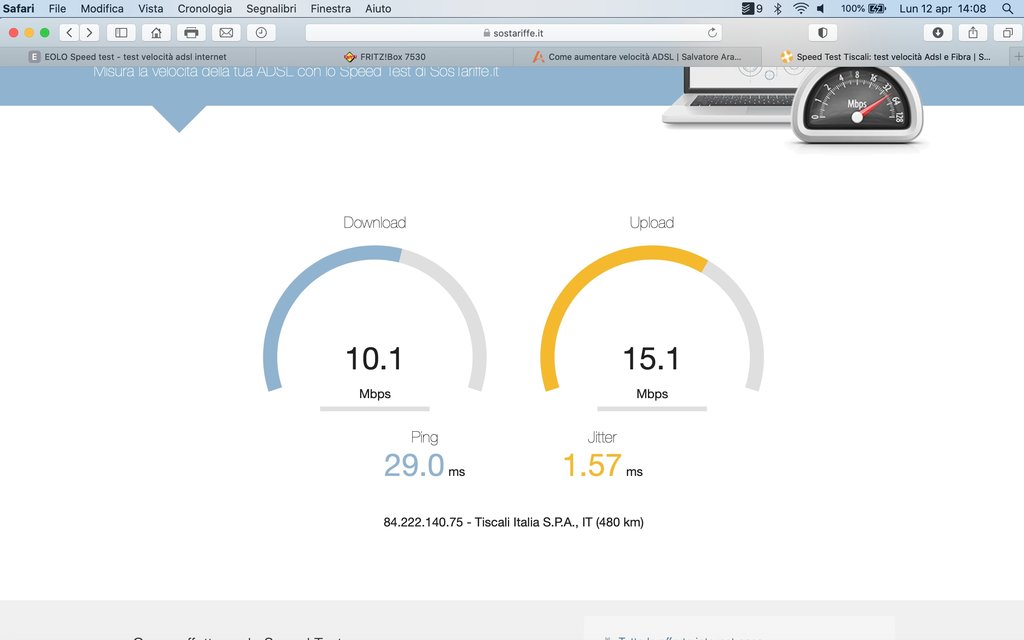Switch to EOLO Speed test tab
Screen dimensions: 1024x640
point(128,57)
